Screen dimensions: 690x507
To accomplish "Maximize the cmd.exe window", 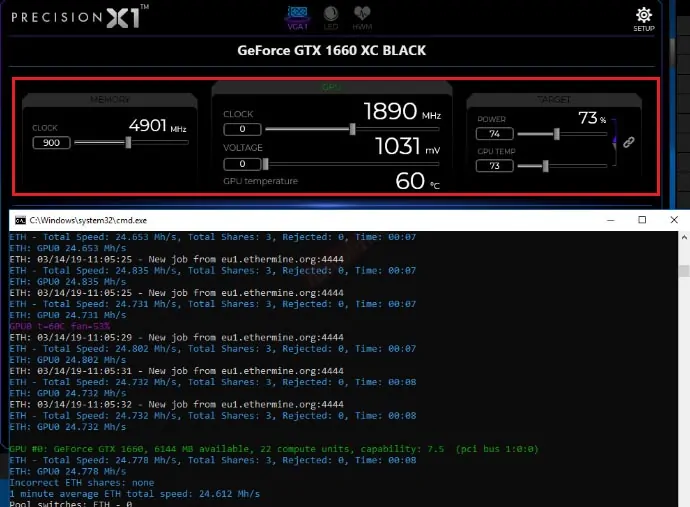I will (642, 220).
